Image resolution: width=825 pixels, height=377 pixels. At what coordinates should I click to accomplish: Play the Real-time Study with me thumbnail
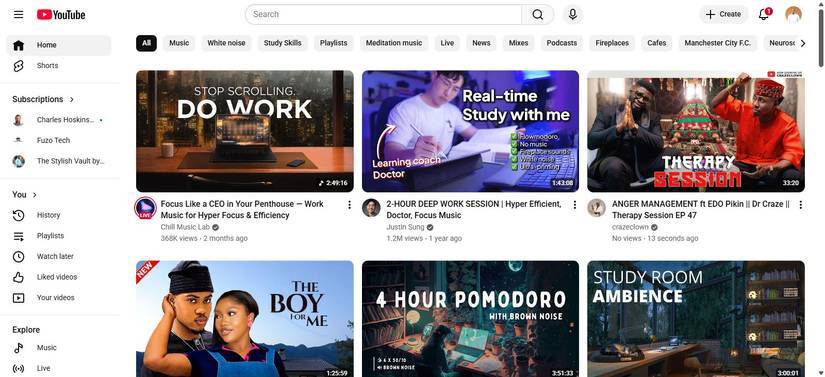click(470, 131)
